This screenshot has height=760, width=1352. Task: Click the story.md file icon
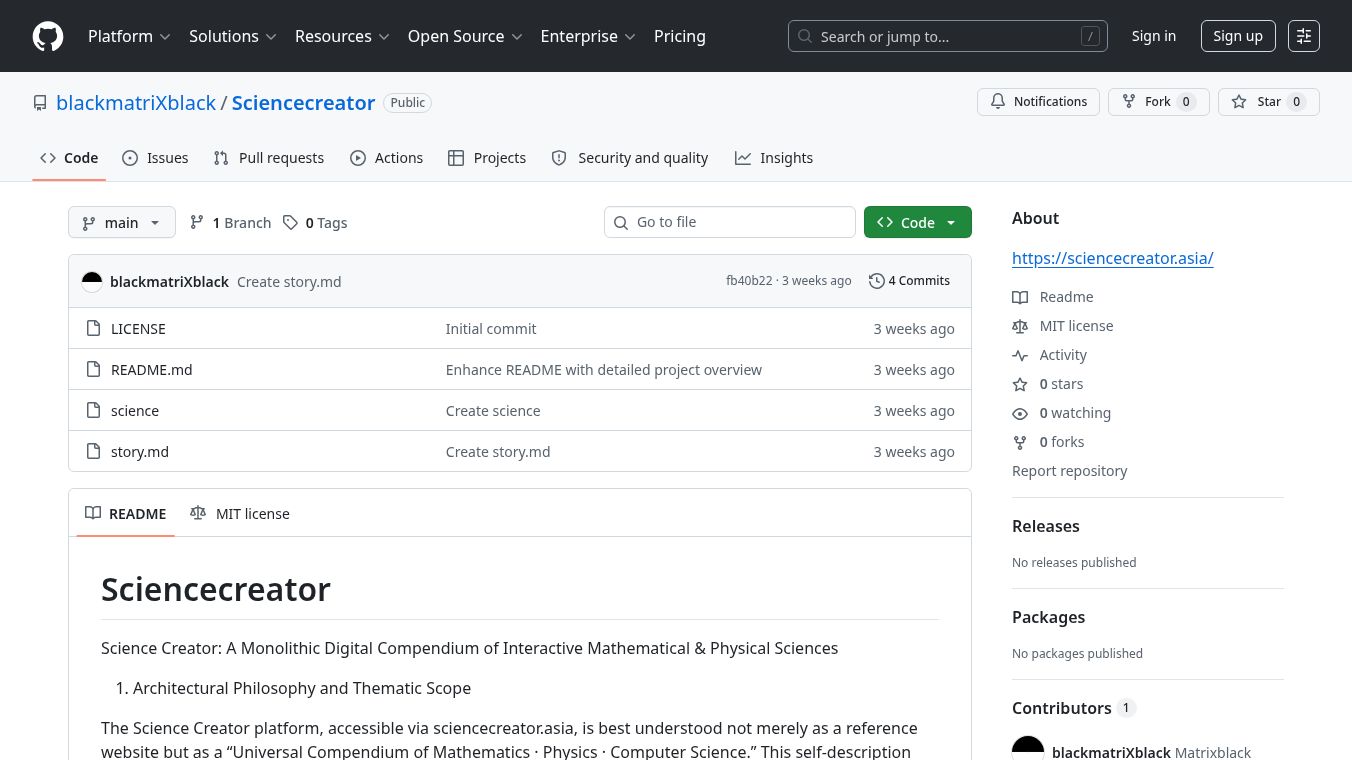point(93,452)
